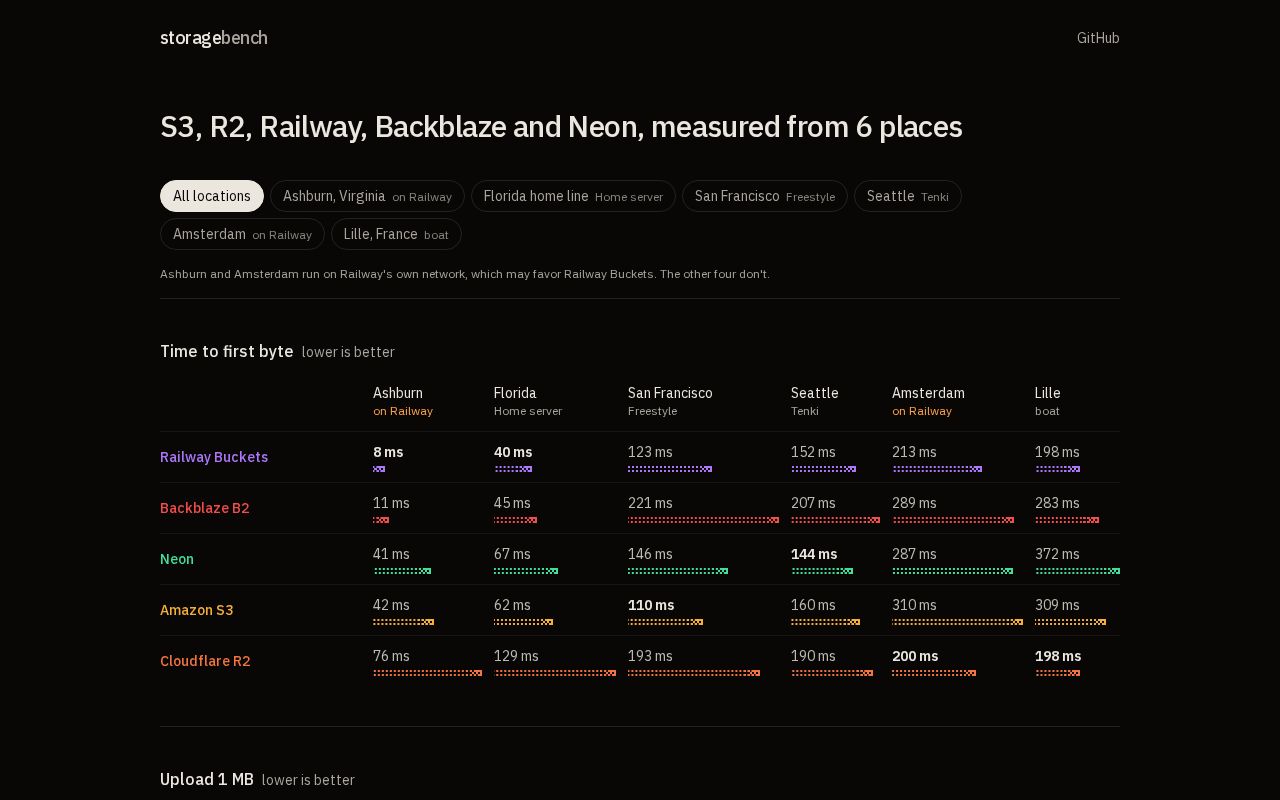Click Backblaze B2 221 ms San Francisco value
This screenshot has height=800, width=1280.
(650, 503)
